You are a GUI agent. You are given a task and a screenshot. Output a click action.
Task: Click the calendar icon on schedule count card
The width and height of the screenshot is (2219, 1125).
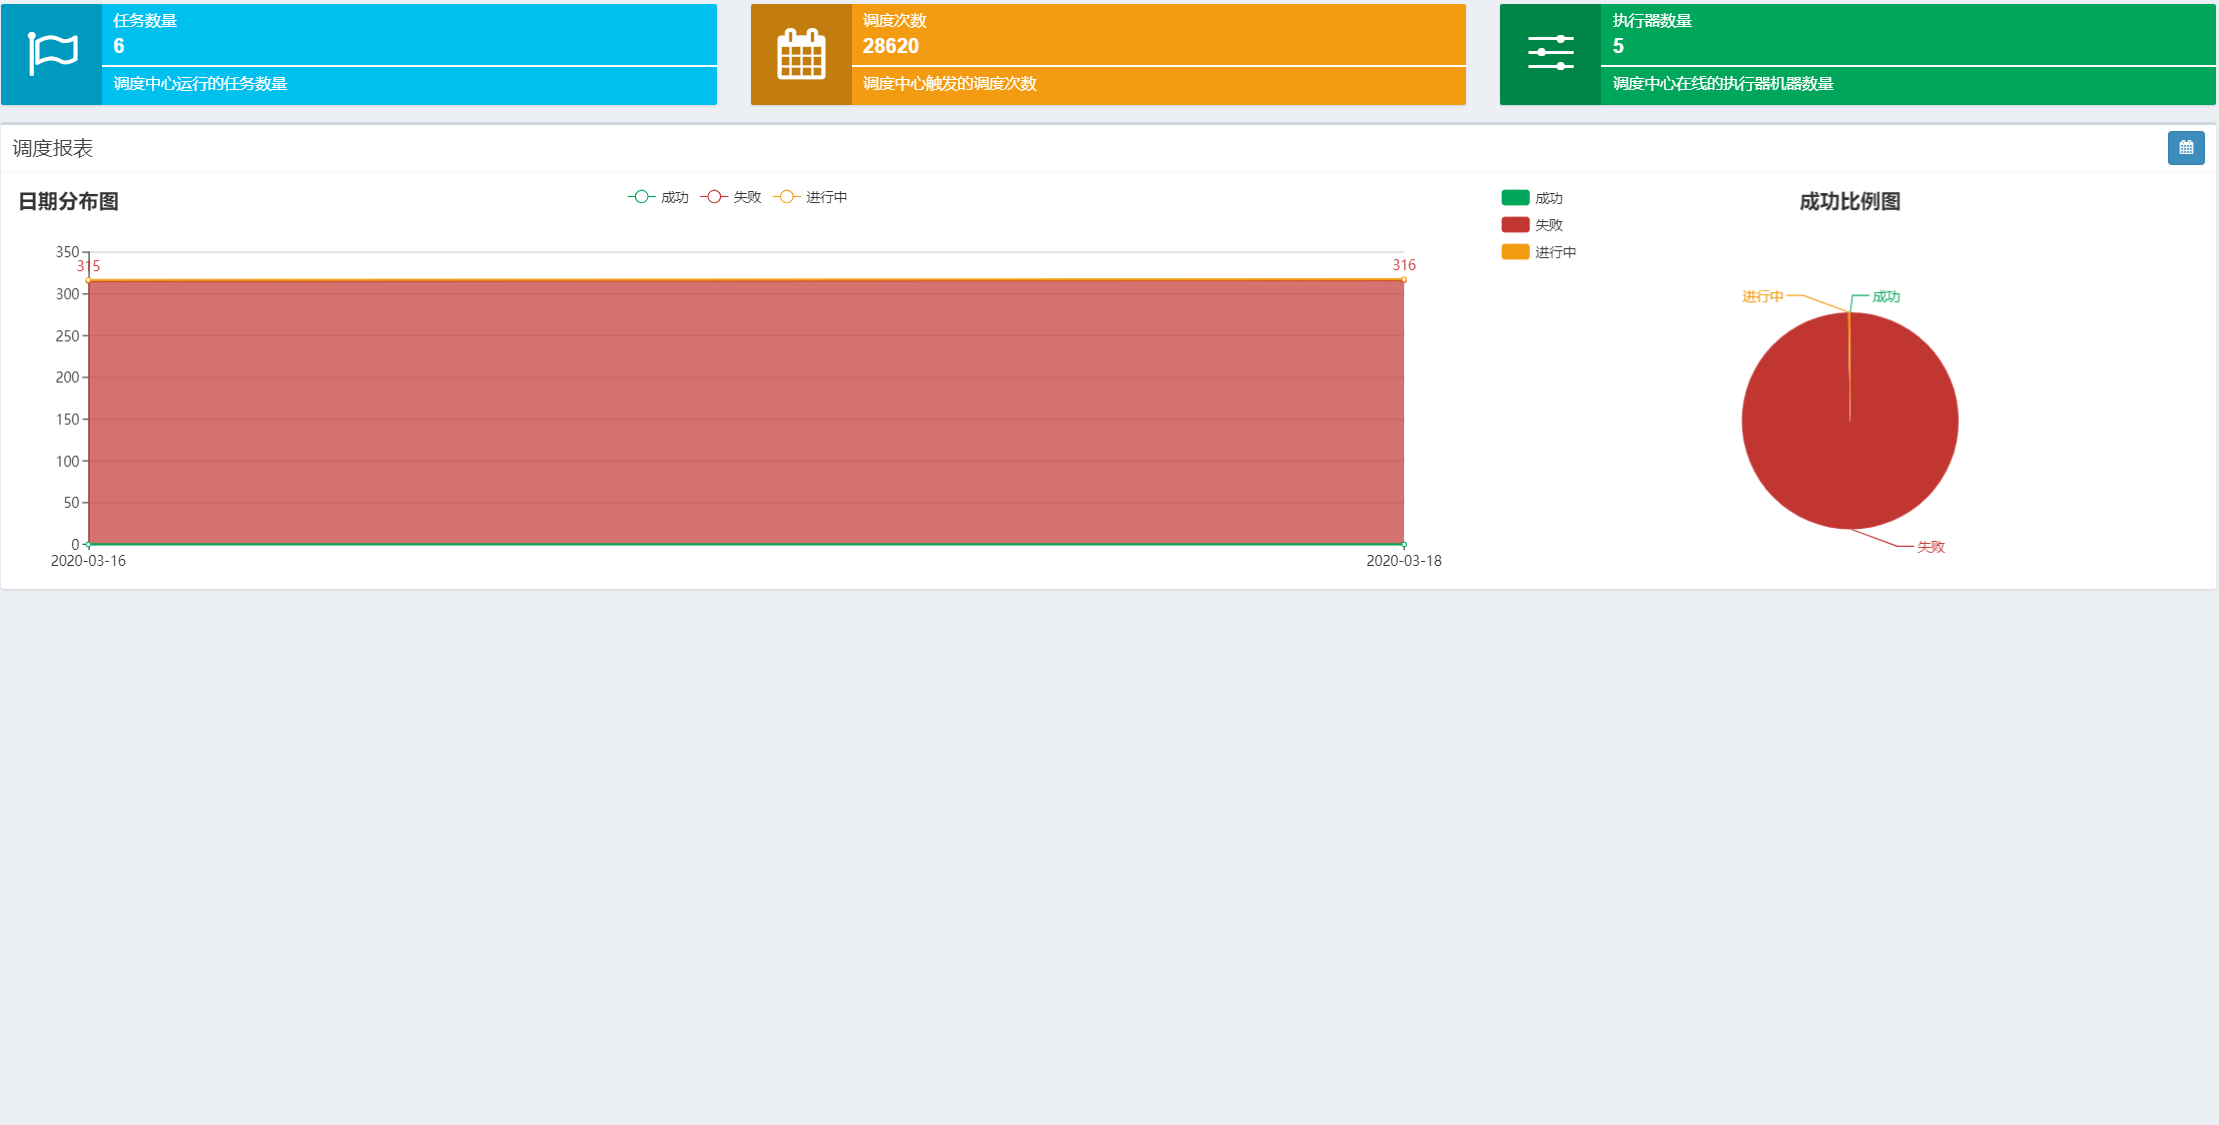(x=801, y=53)
